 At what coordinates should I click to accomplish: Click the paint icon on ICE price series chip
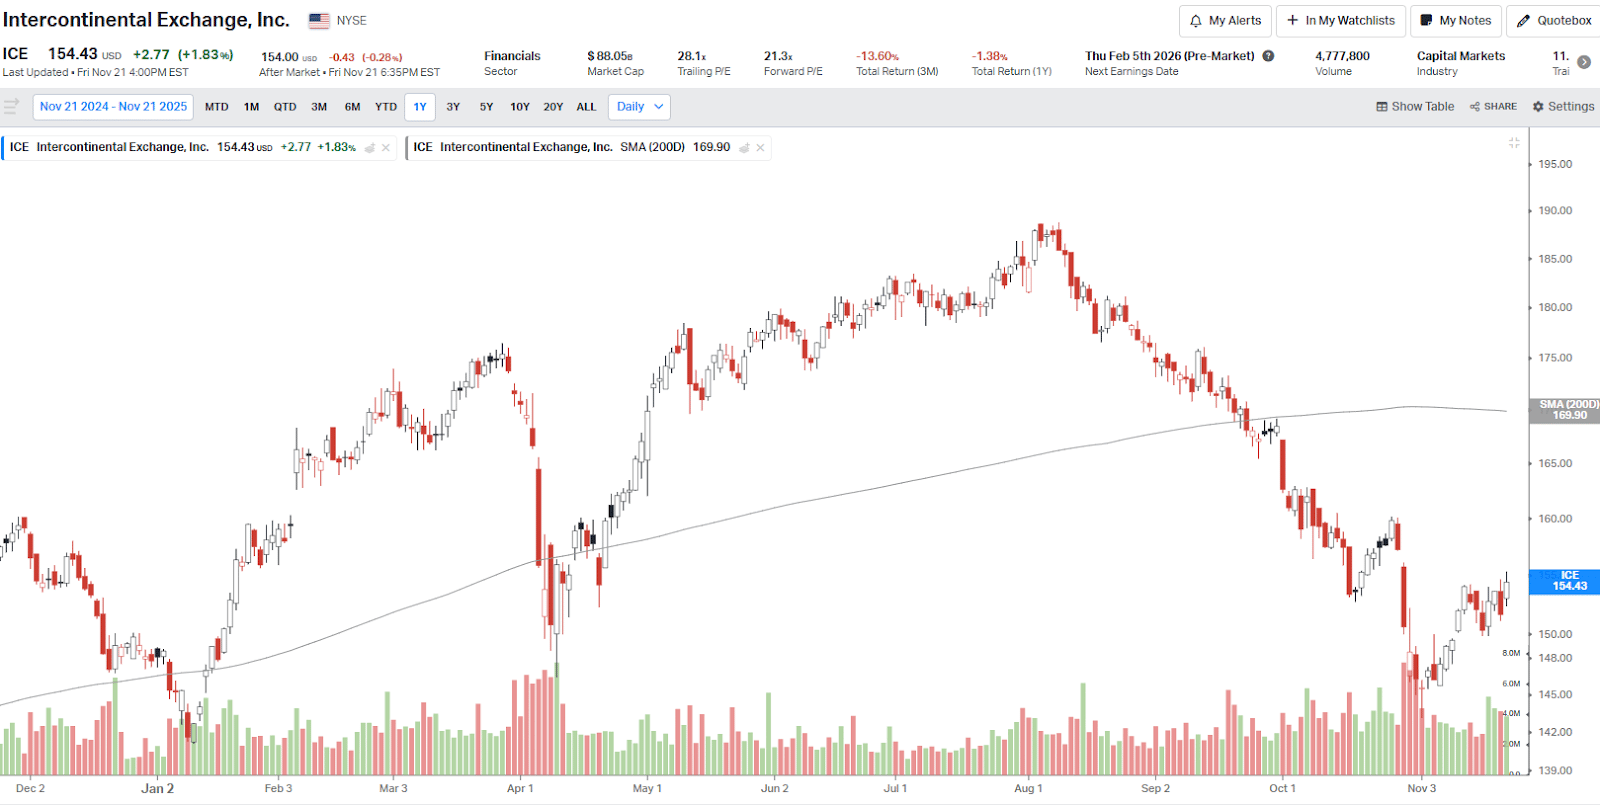[x=370, y=148]
